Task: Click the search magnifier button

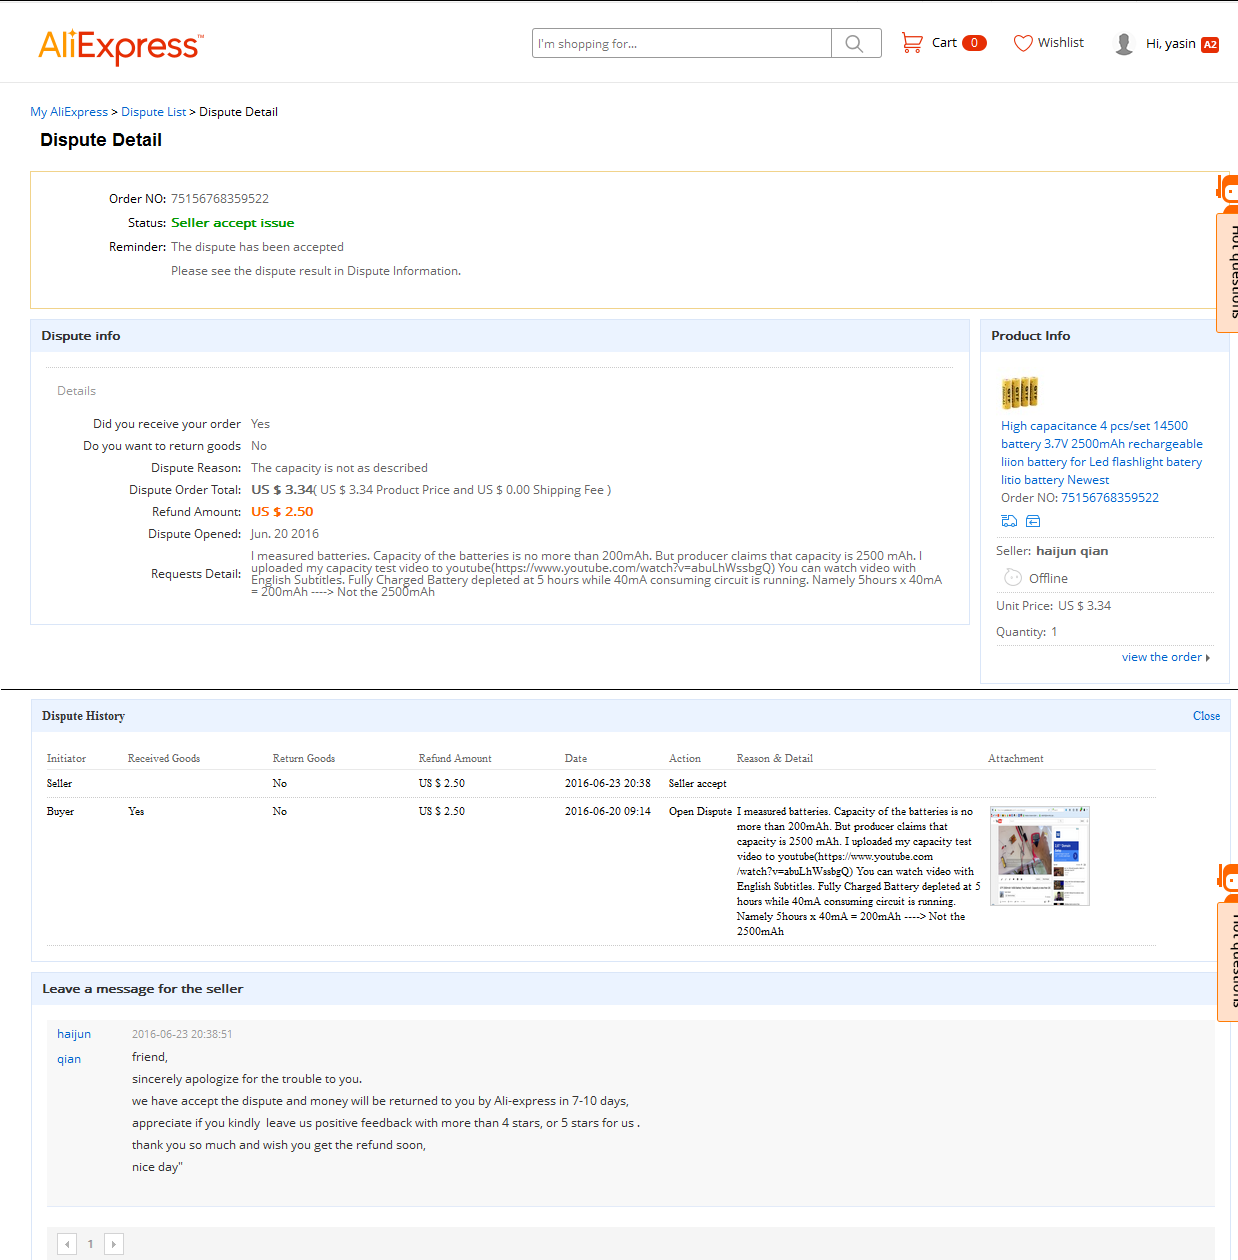Action: (855, 43)
